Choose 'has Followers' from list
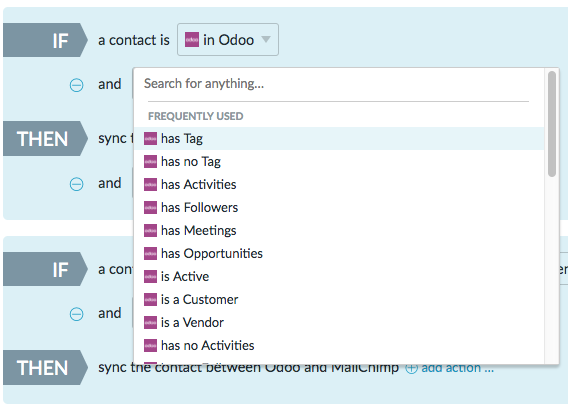Image resolution: width=568 pixels, height=411 pixels. [339, 207]
